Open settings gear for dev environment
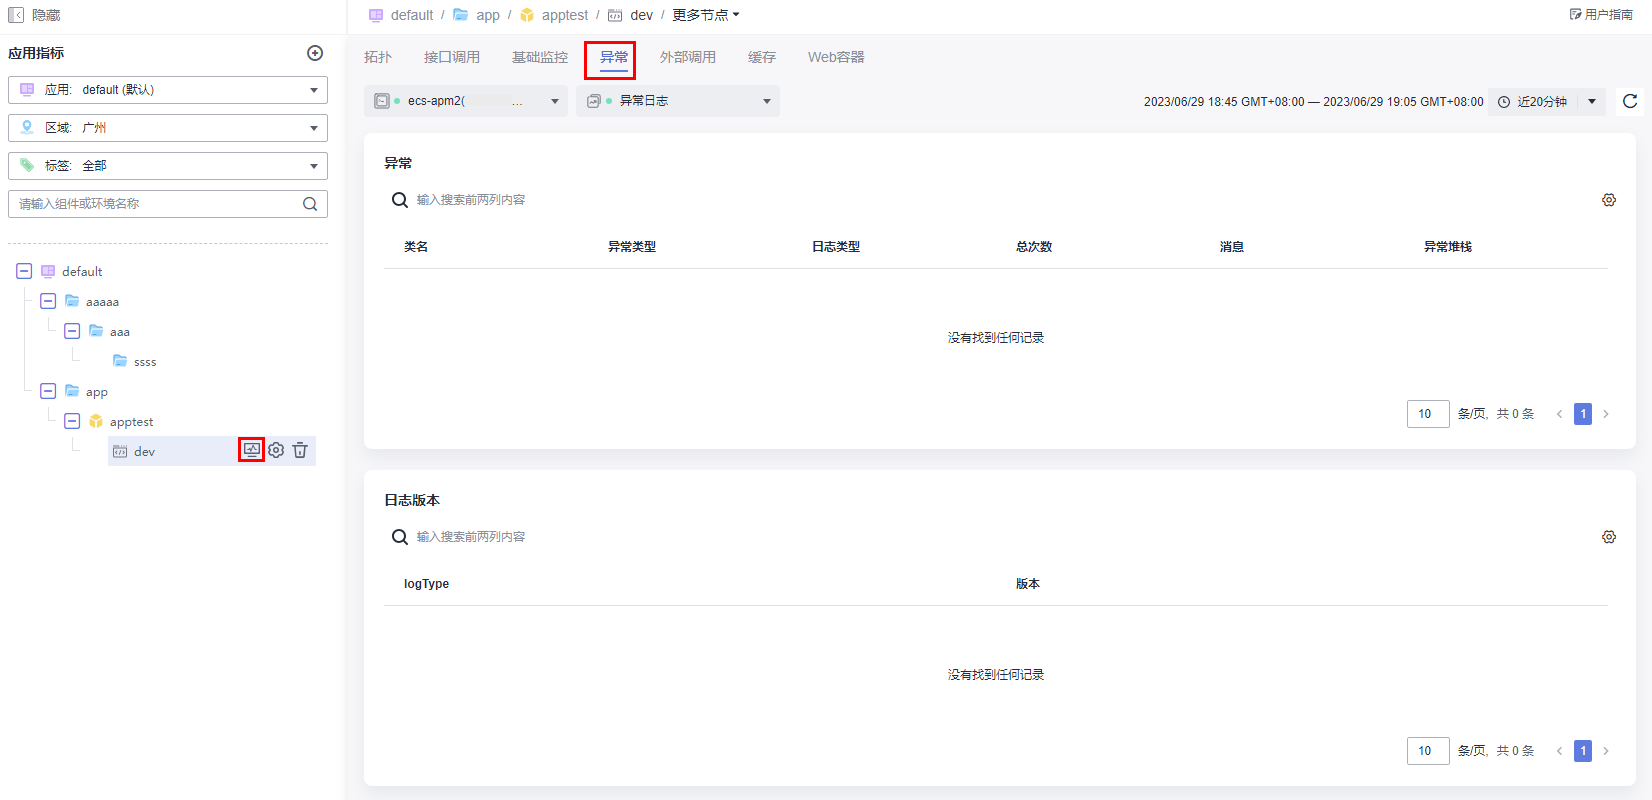 (x=276, y=450)
